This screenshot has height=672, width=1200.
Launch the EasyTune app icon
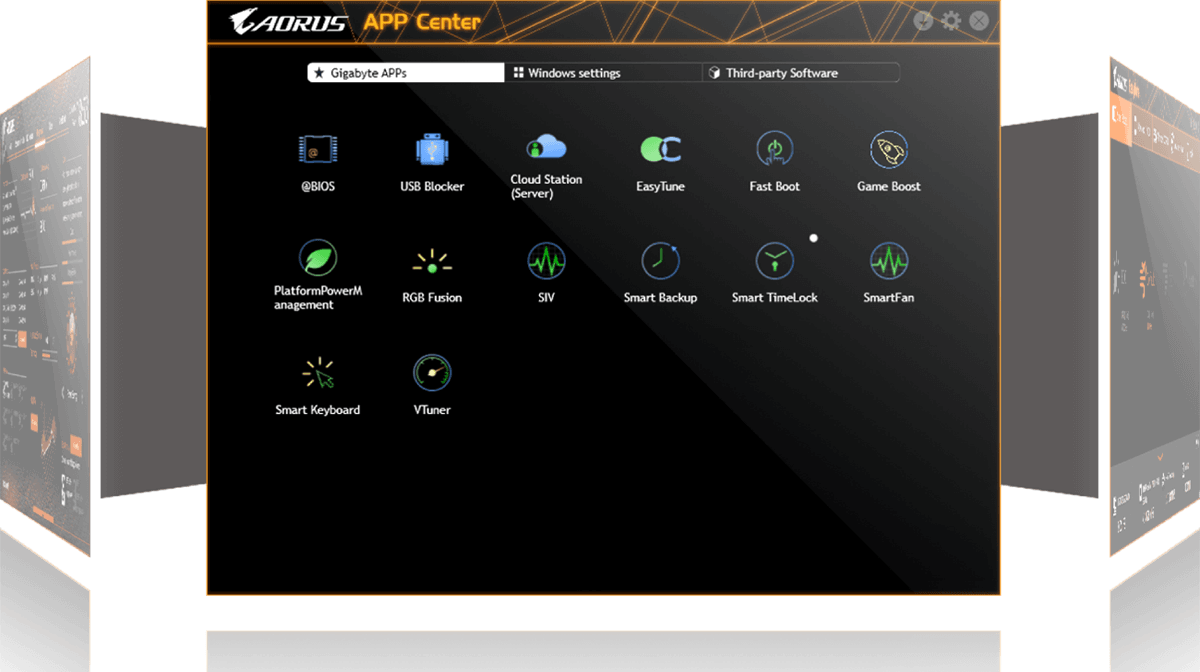[x=660, y=150]
